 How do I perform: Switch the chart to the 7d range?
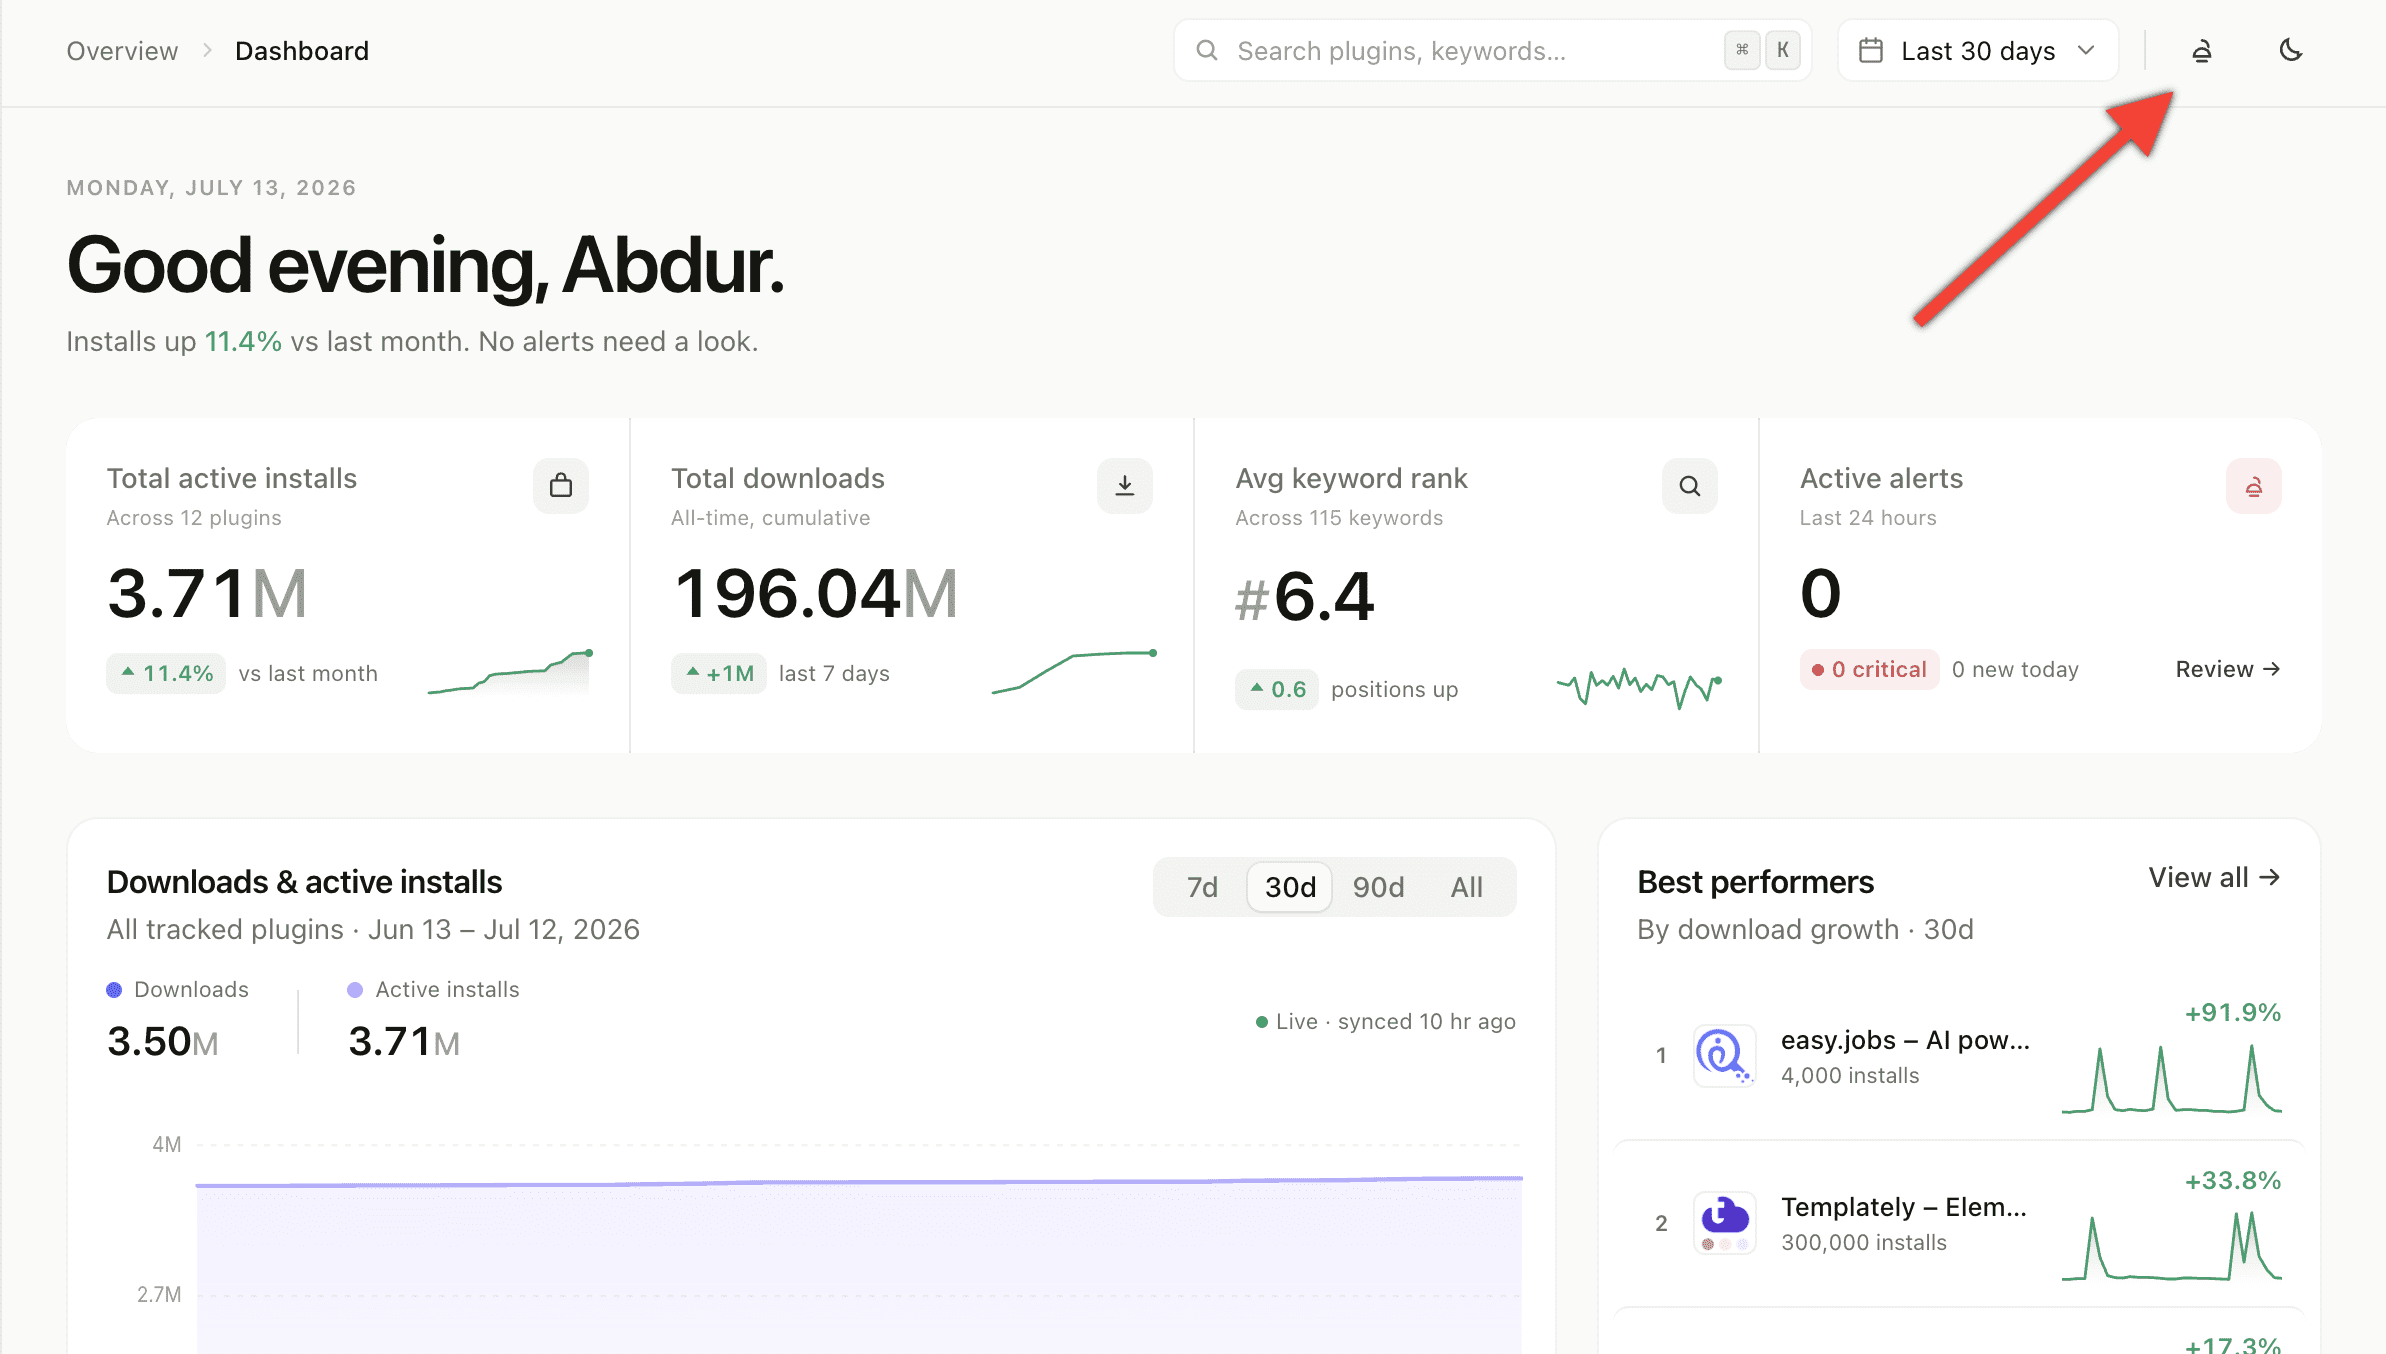tap(1202, 887)
